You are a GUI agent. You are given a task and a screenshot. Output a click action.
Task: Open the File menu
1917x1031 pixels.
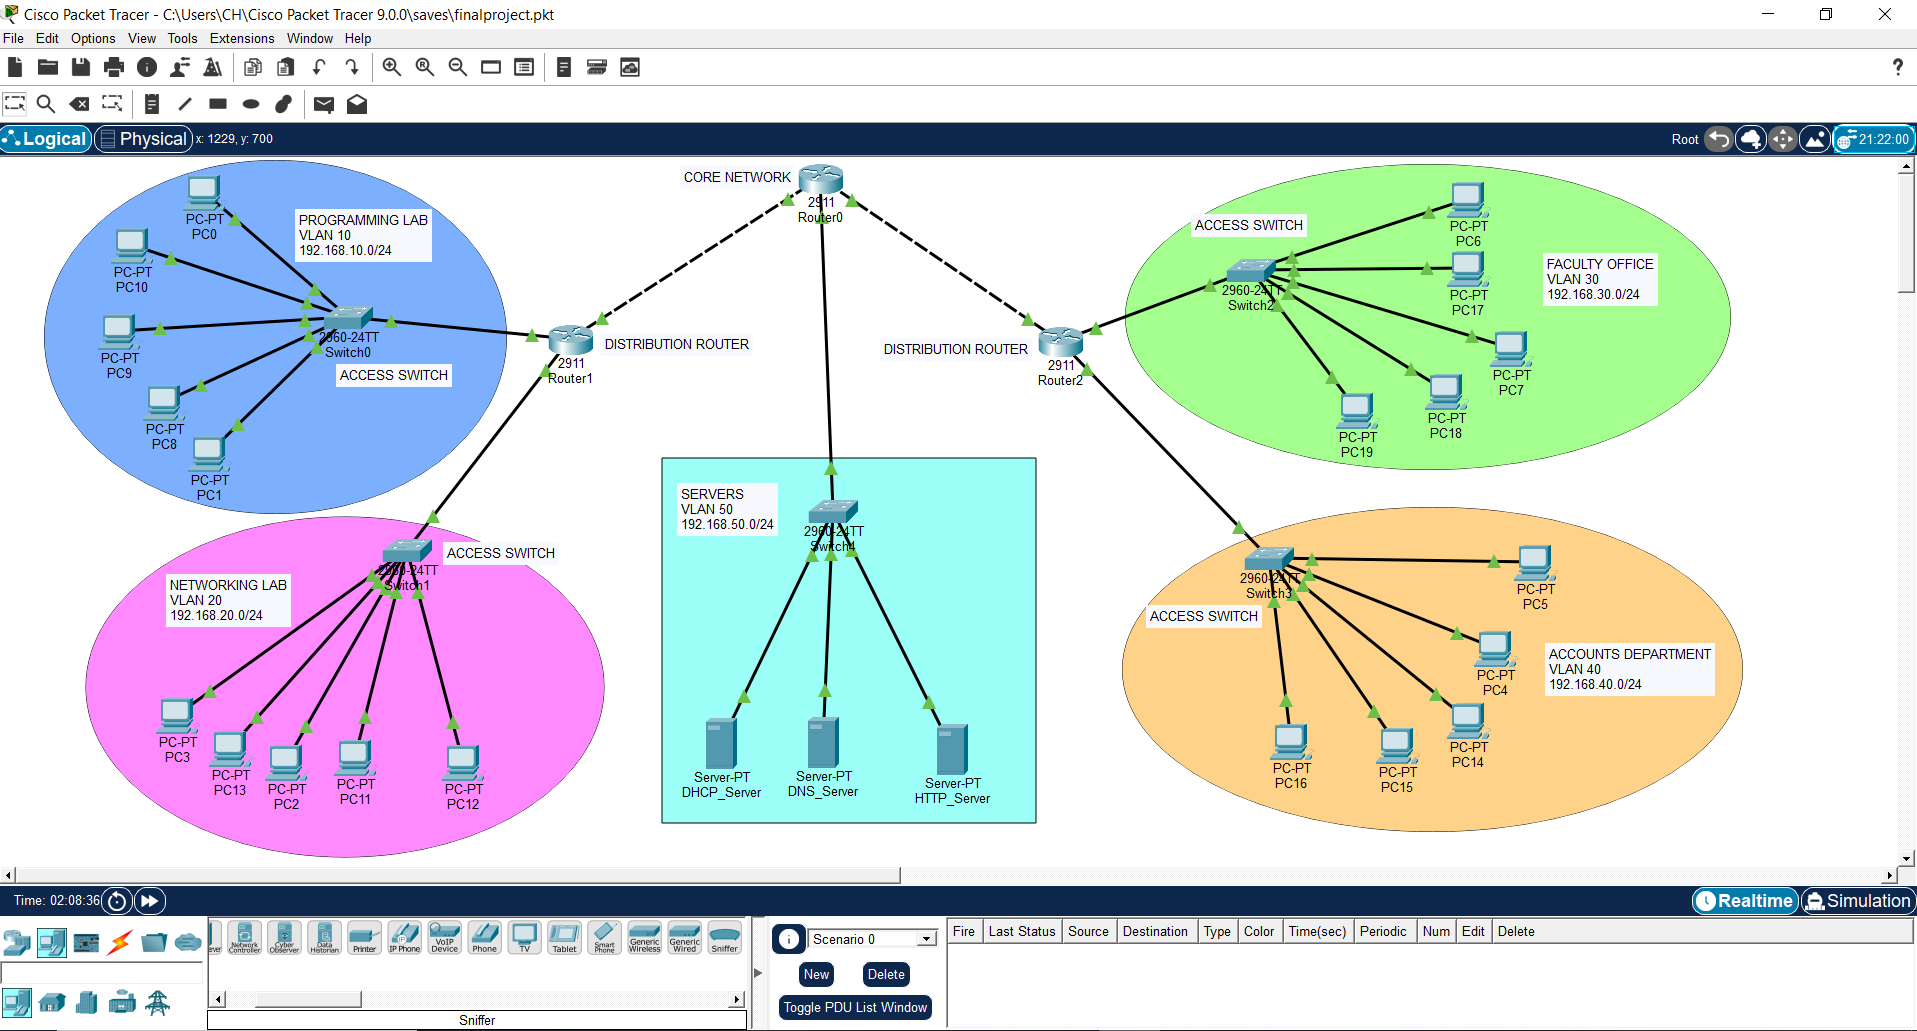pos(14,38)
